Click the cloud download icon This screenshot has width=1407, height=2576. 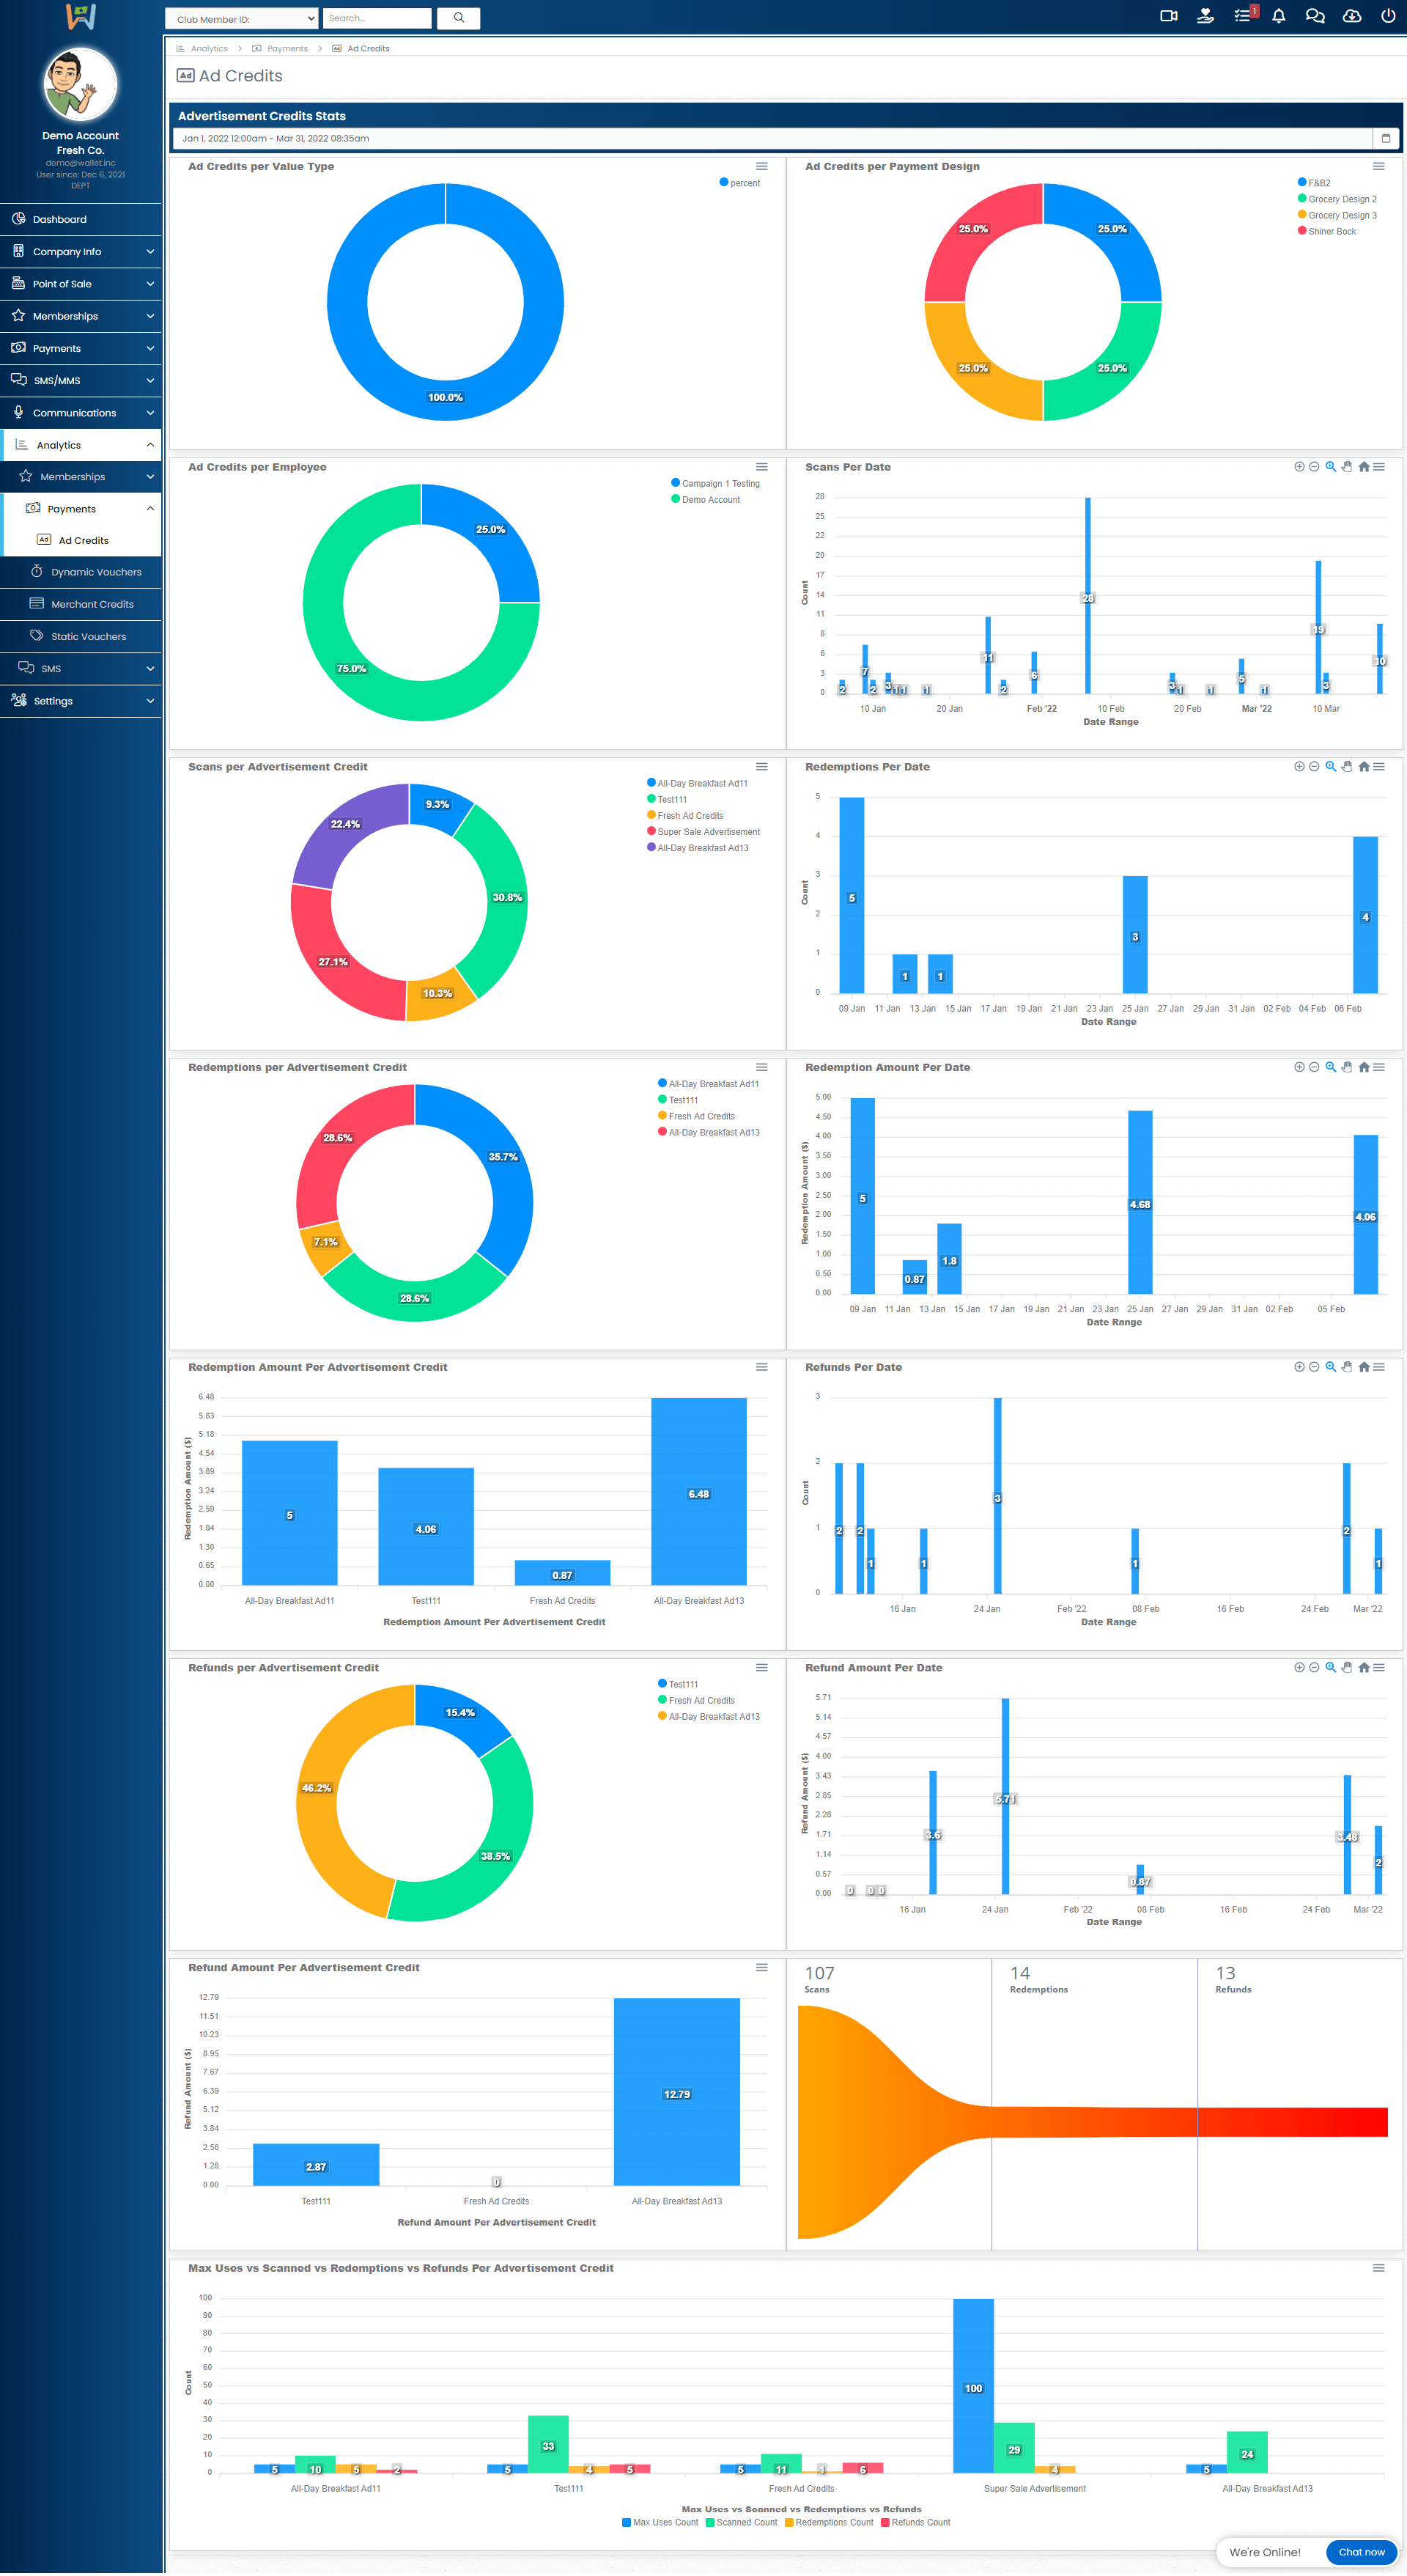pos(1351,16)
